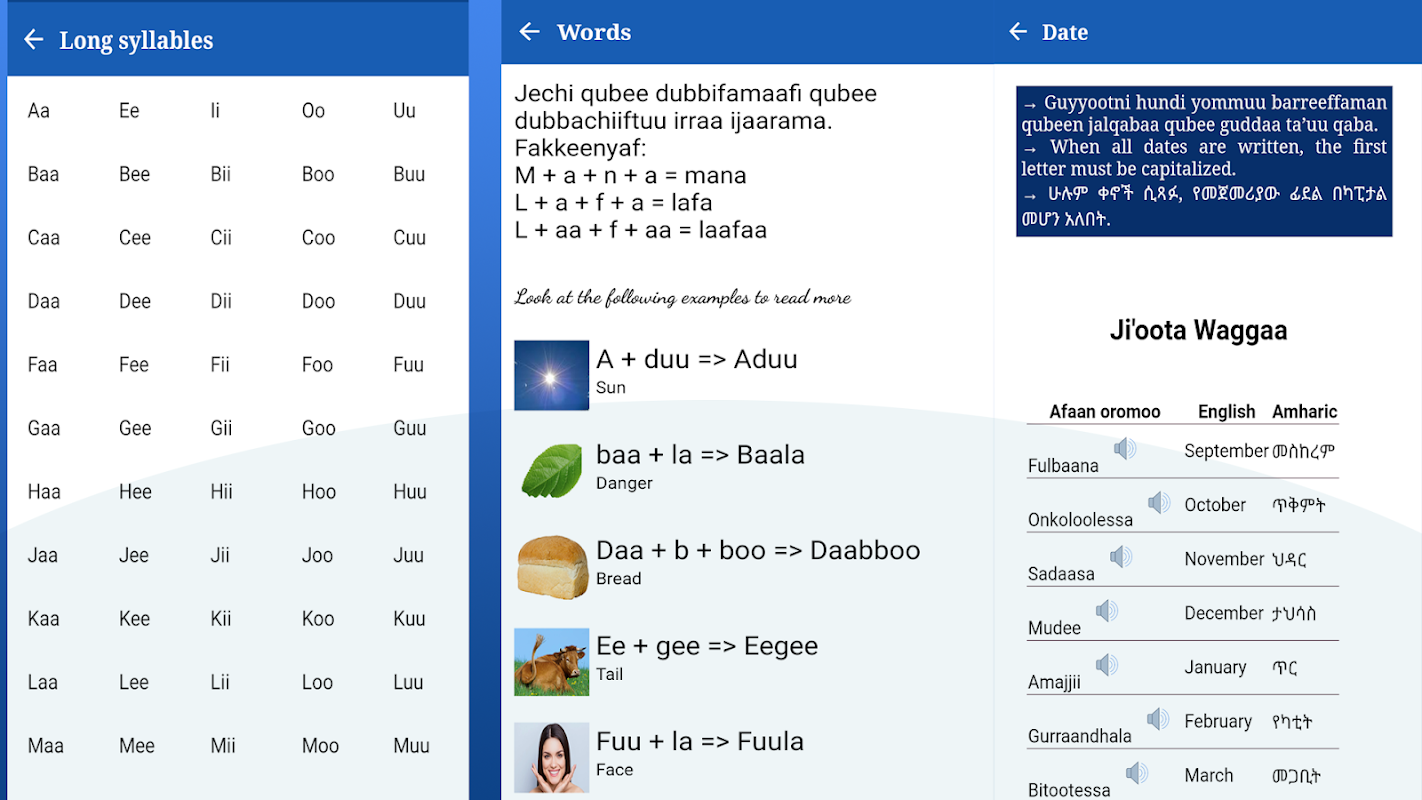This screenshot has width=1422, height=800.
Task: Select the syllable "Foo"
Action: (317, 365)
